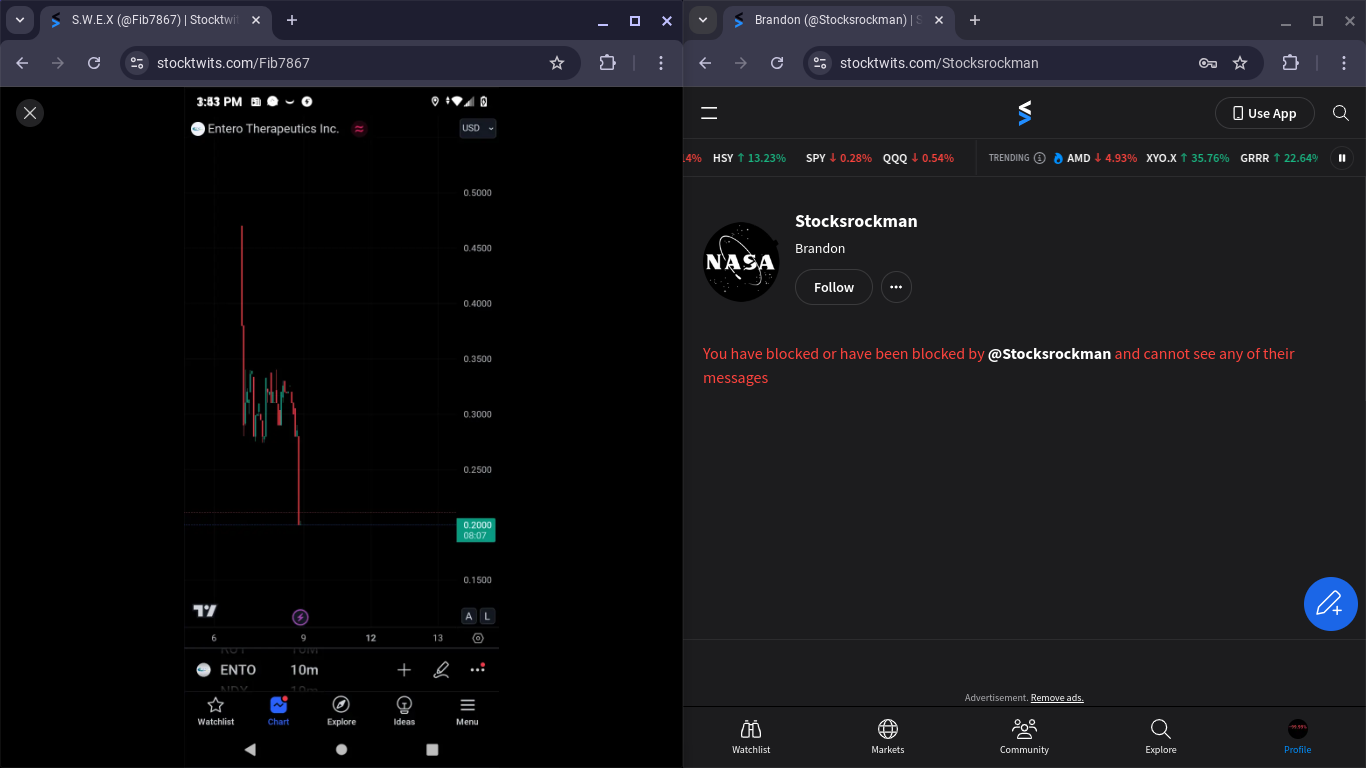
Task: Focus the address bar showing stocktwits.com/Fib7867
Action: click(350, 63)
